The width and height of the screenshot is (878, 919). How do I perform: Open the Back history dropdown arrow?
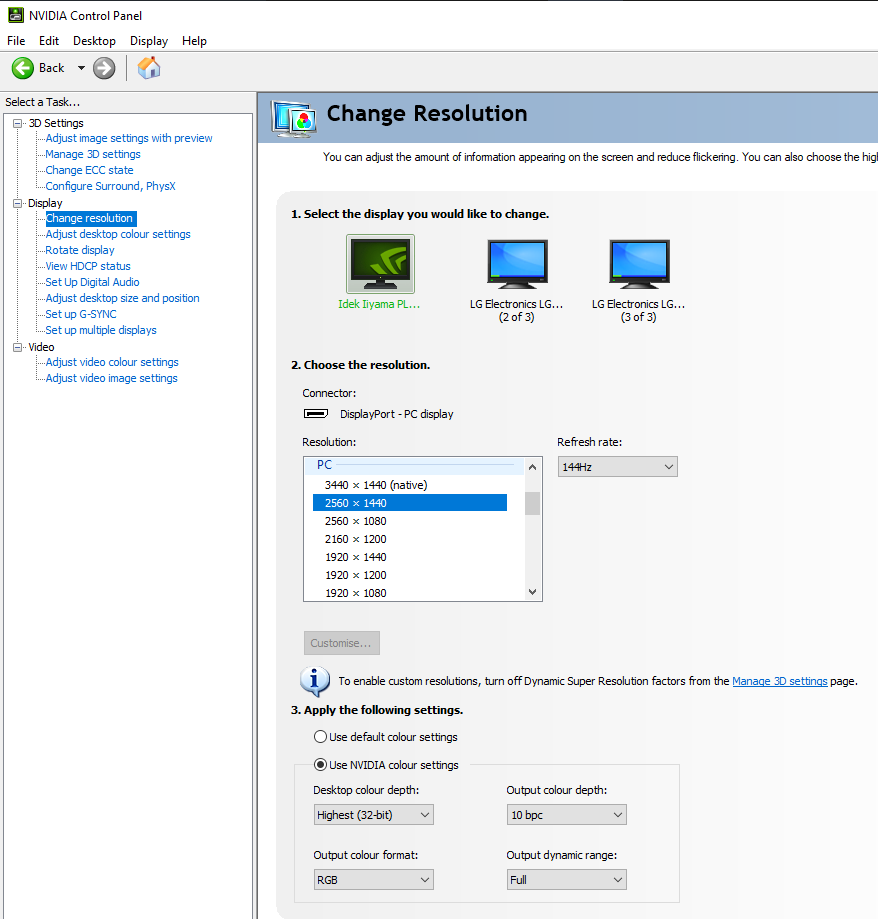pos(81,68)
